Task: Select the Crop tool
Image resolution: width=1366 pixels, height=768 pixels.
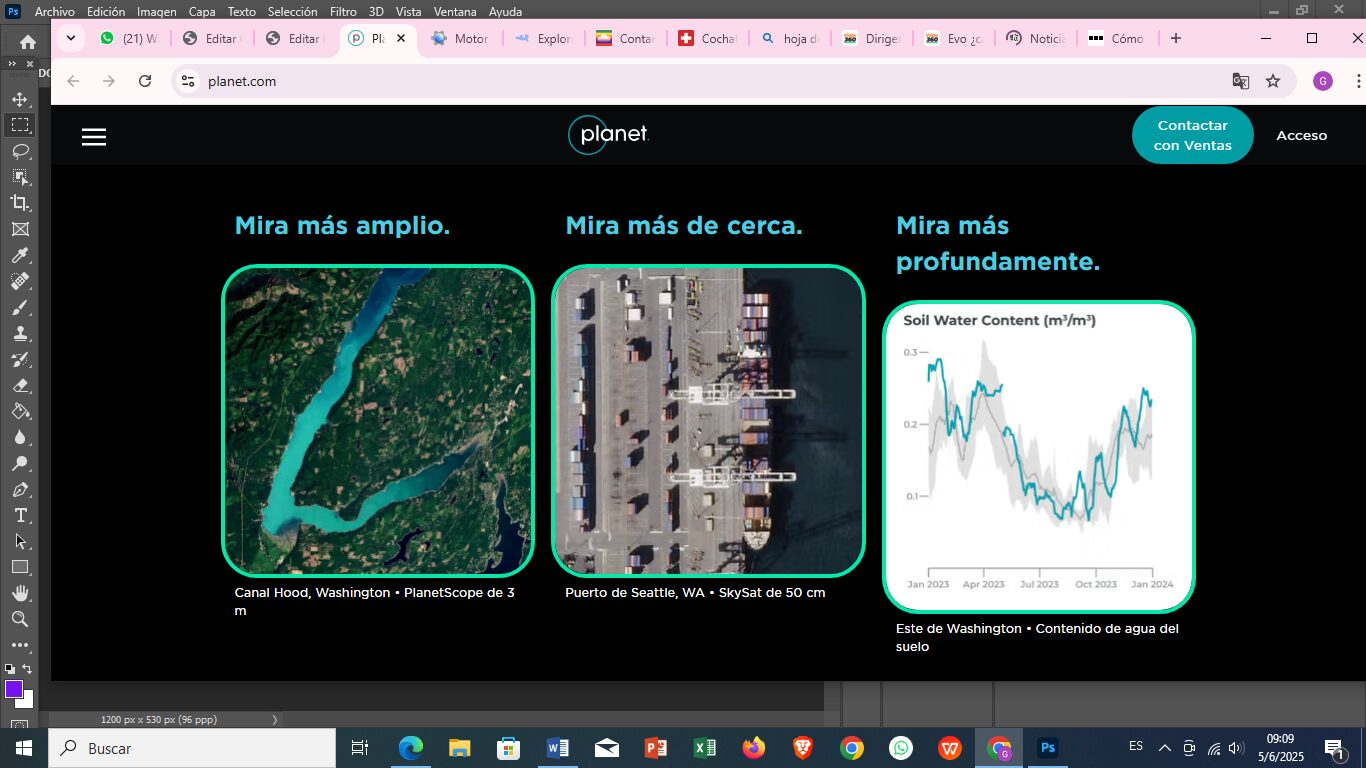Action: pos(20,203)
